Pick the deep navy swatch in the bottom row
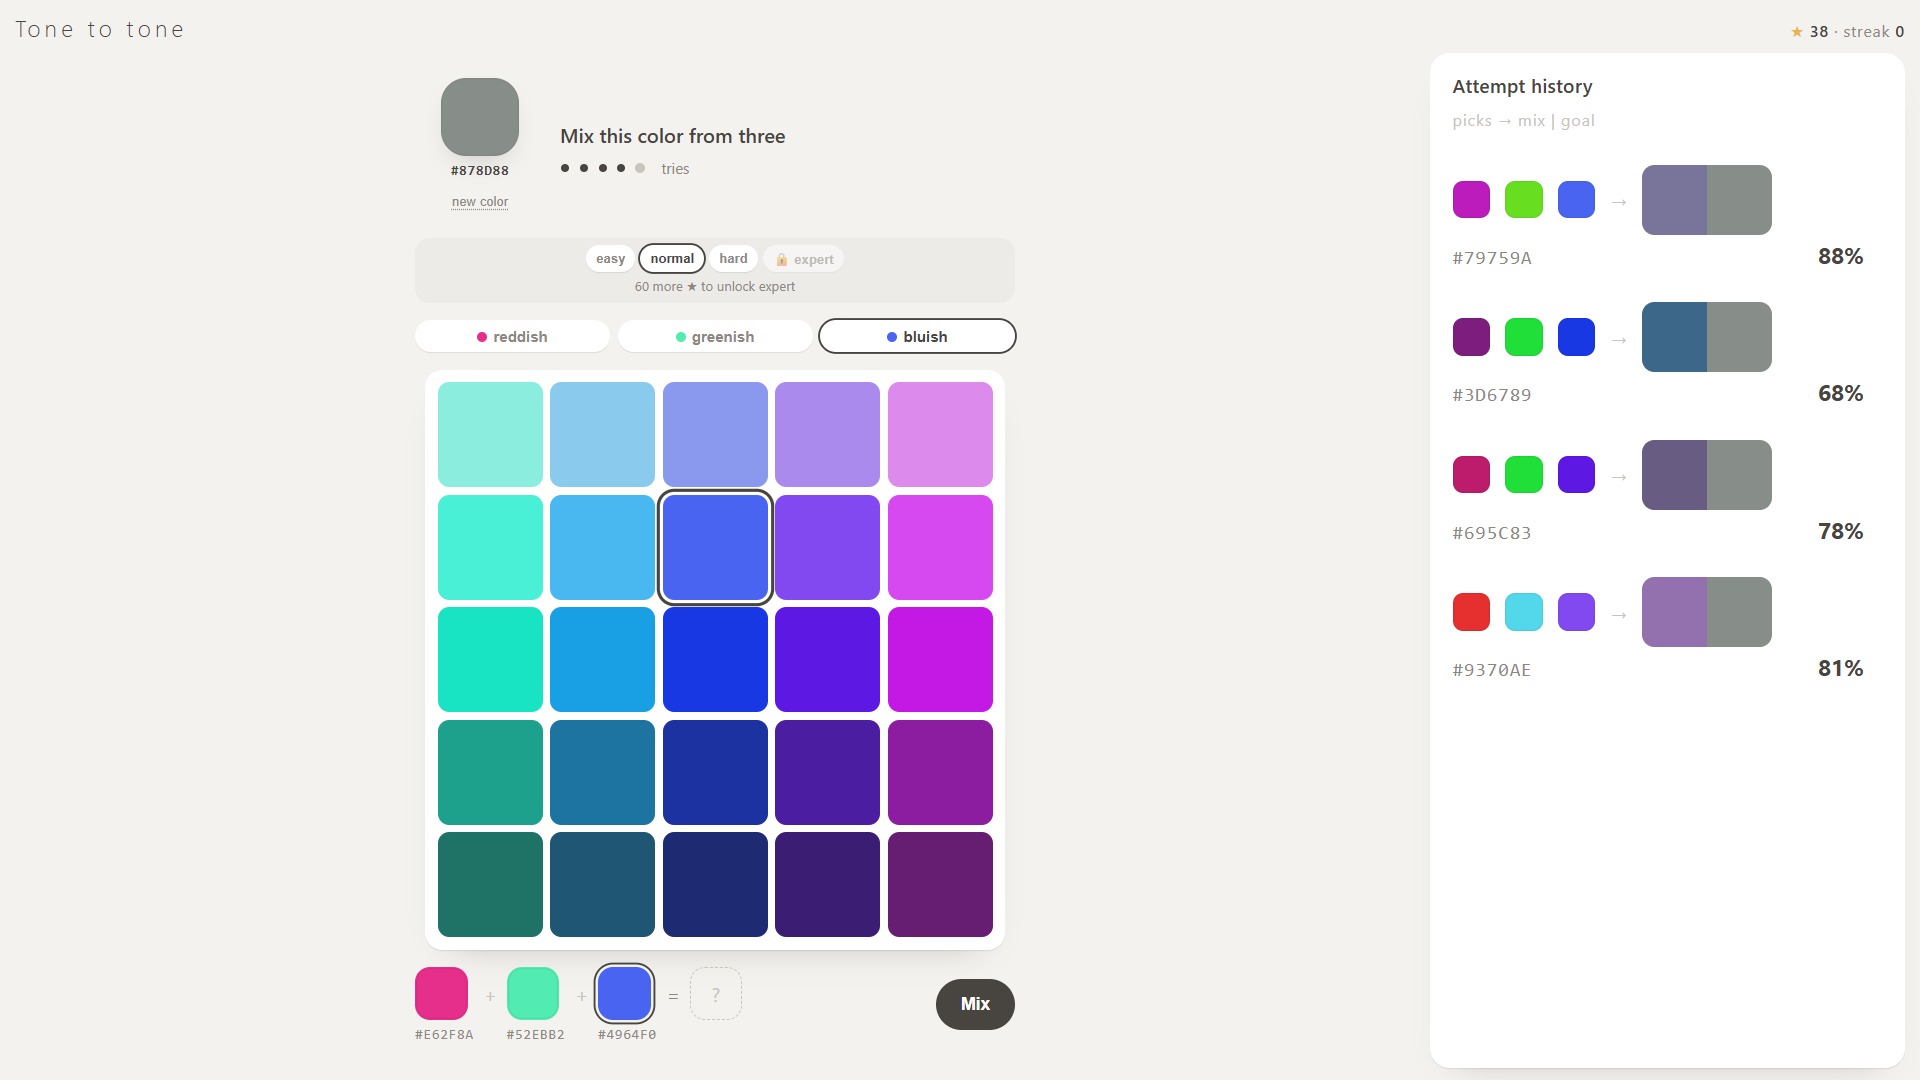The image size is (1920, 1080). point(715,884)
